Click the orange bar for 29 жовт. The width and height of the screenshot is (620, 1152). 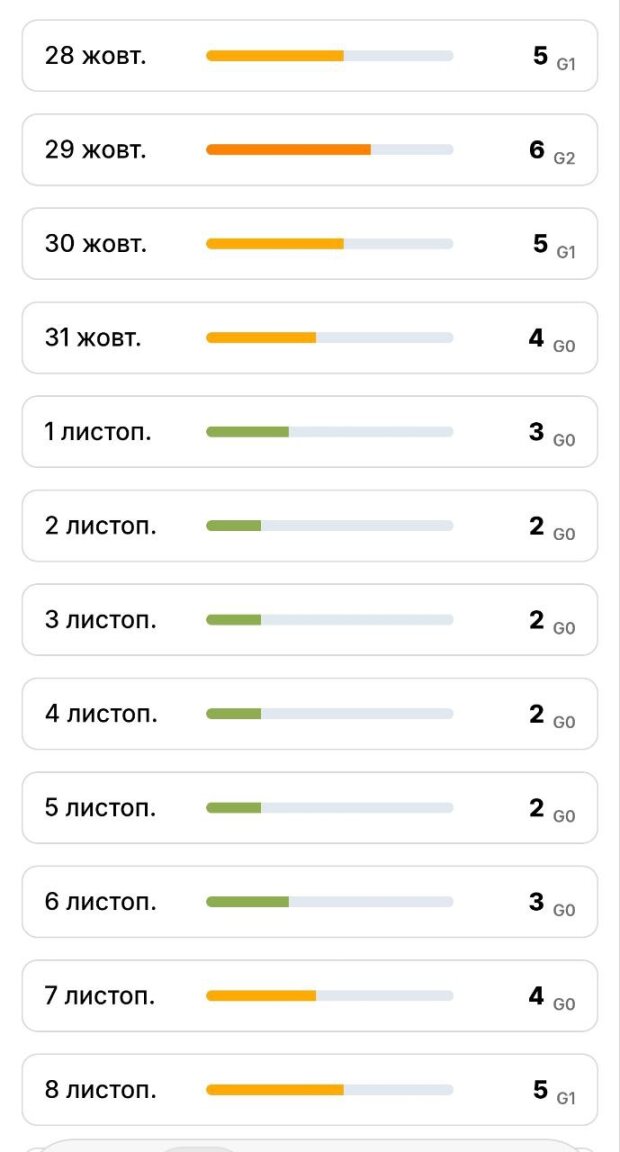(x=288, y=150)
